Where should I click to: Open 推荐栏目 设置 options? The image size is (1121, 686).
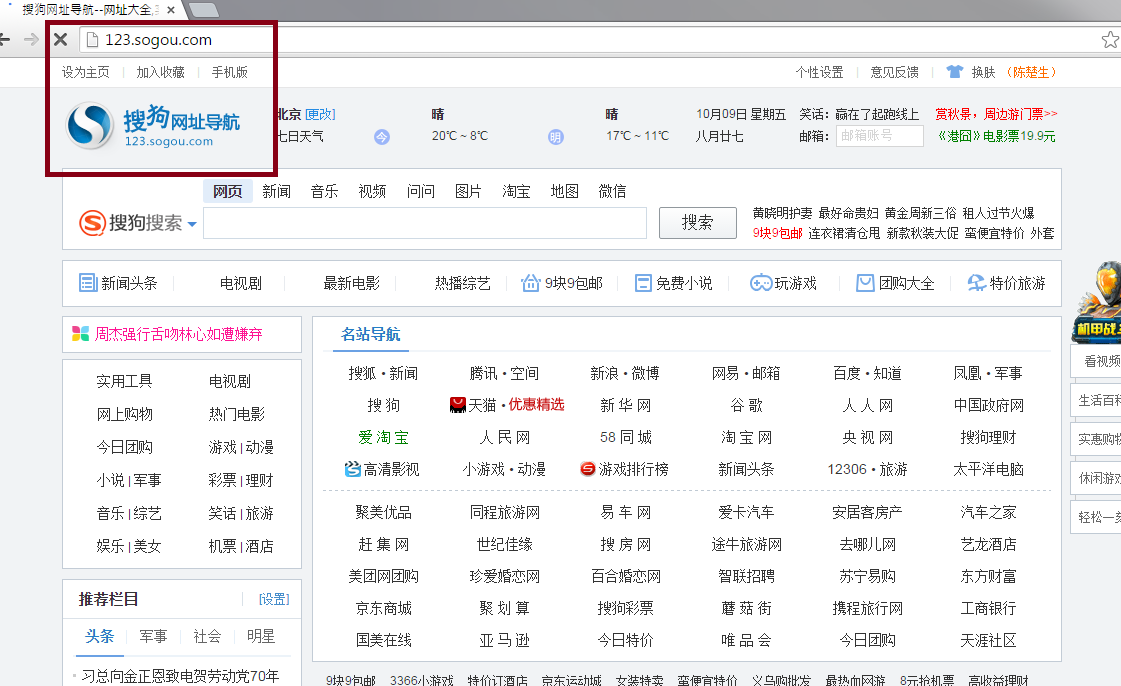273,599
